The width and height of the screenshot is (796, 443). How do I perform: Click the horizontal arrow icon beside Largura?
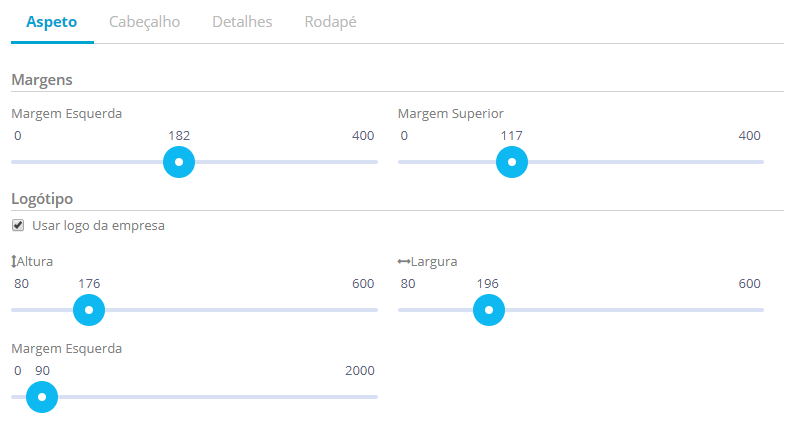pos(404,261)
